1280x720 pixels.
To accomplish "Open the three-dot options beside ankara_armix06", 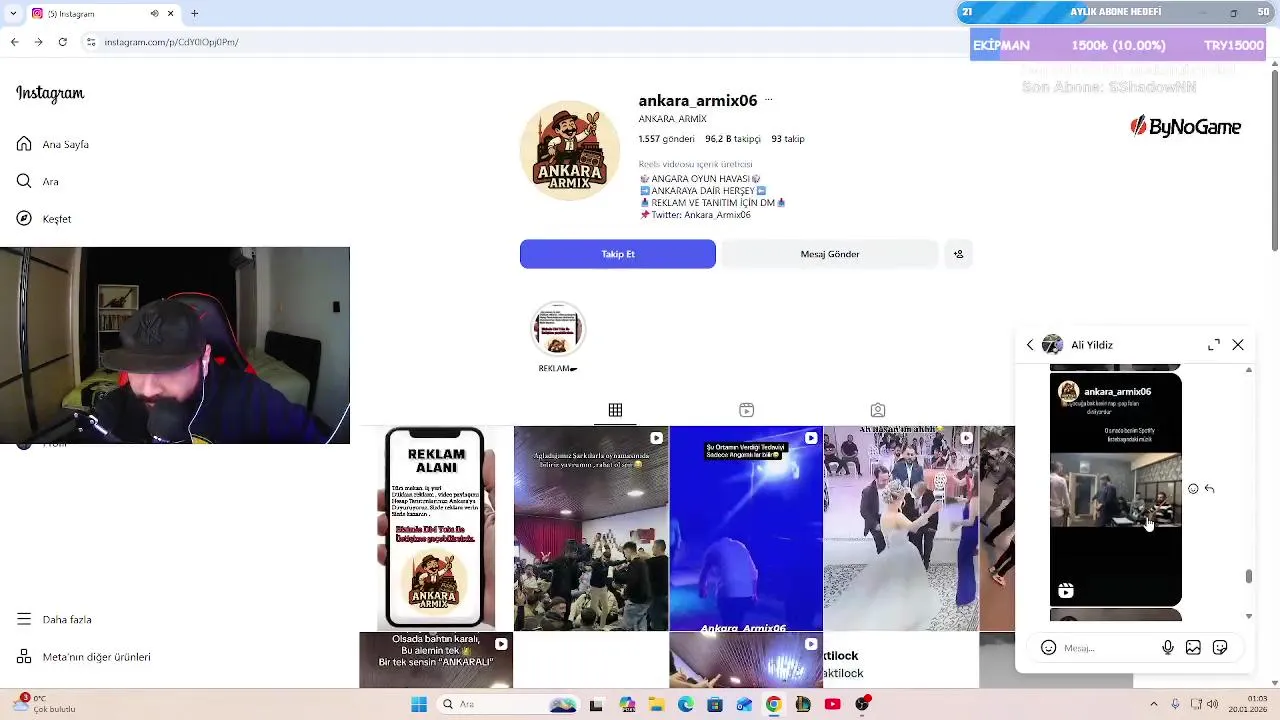I will click(x=768, y=100).
